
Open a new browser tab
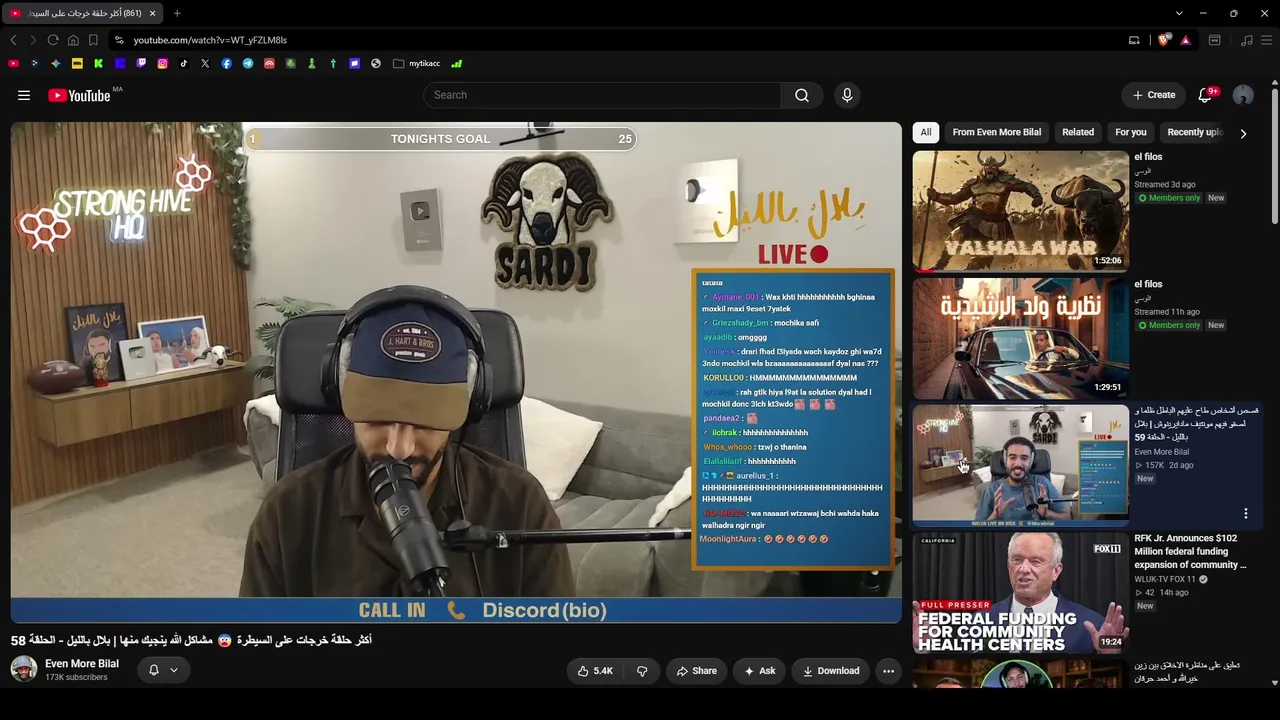coord(177,13)
